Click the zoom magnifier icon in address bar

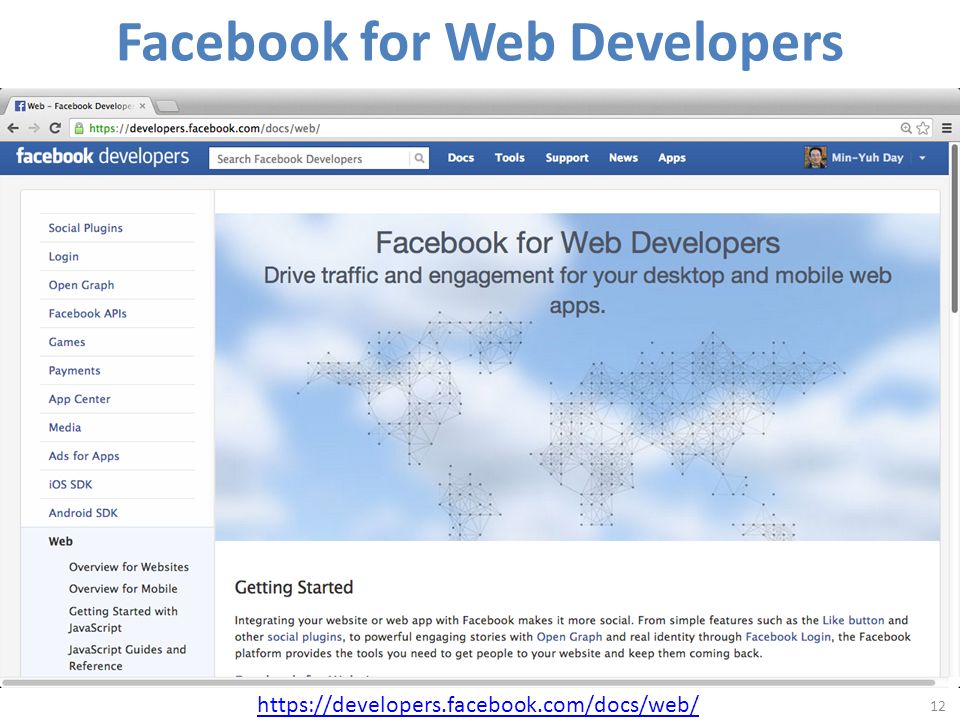click(x=906, y=128)
